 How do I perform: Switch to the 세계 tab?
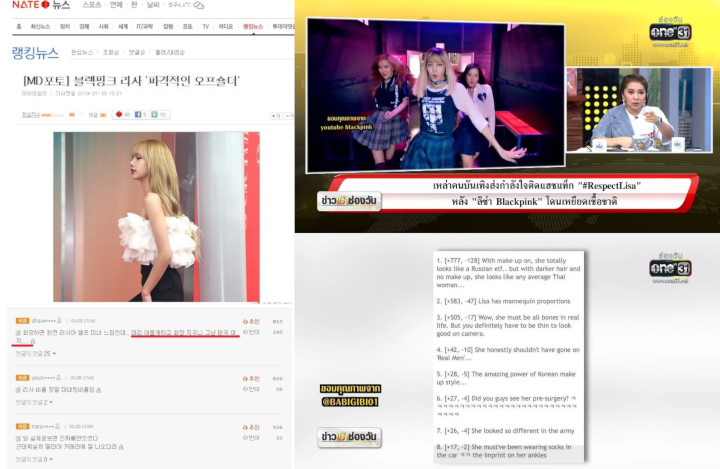click(123, 27)
